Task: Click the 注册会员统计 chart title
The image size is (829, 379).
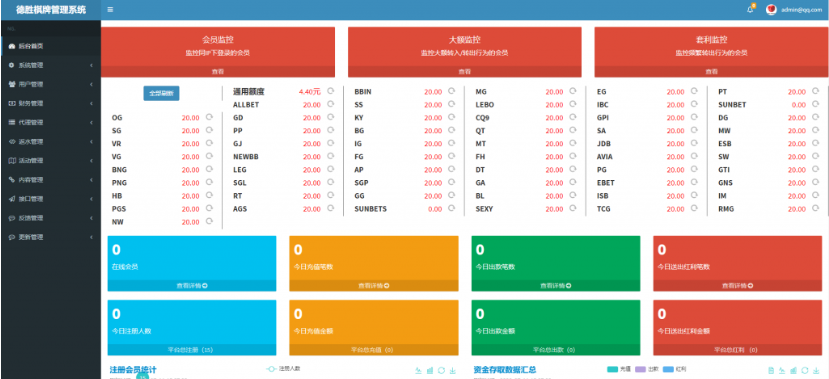Action: point(133,369)
